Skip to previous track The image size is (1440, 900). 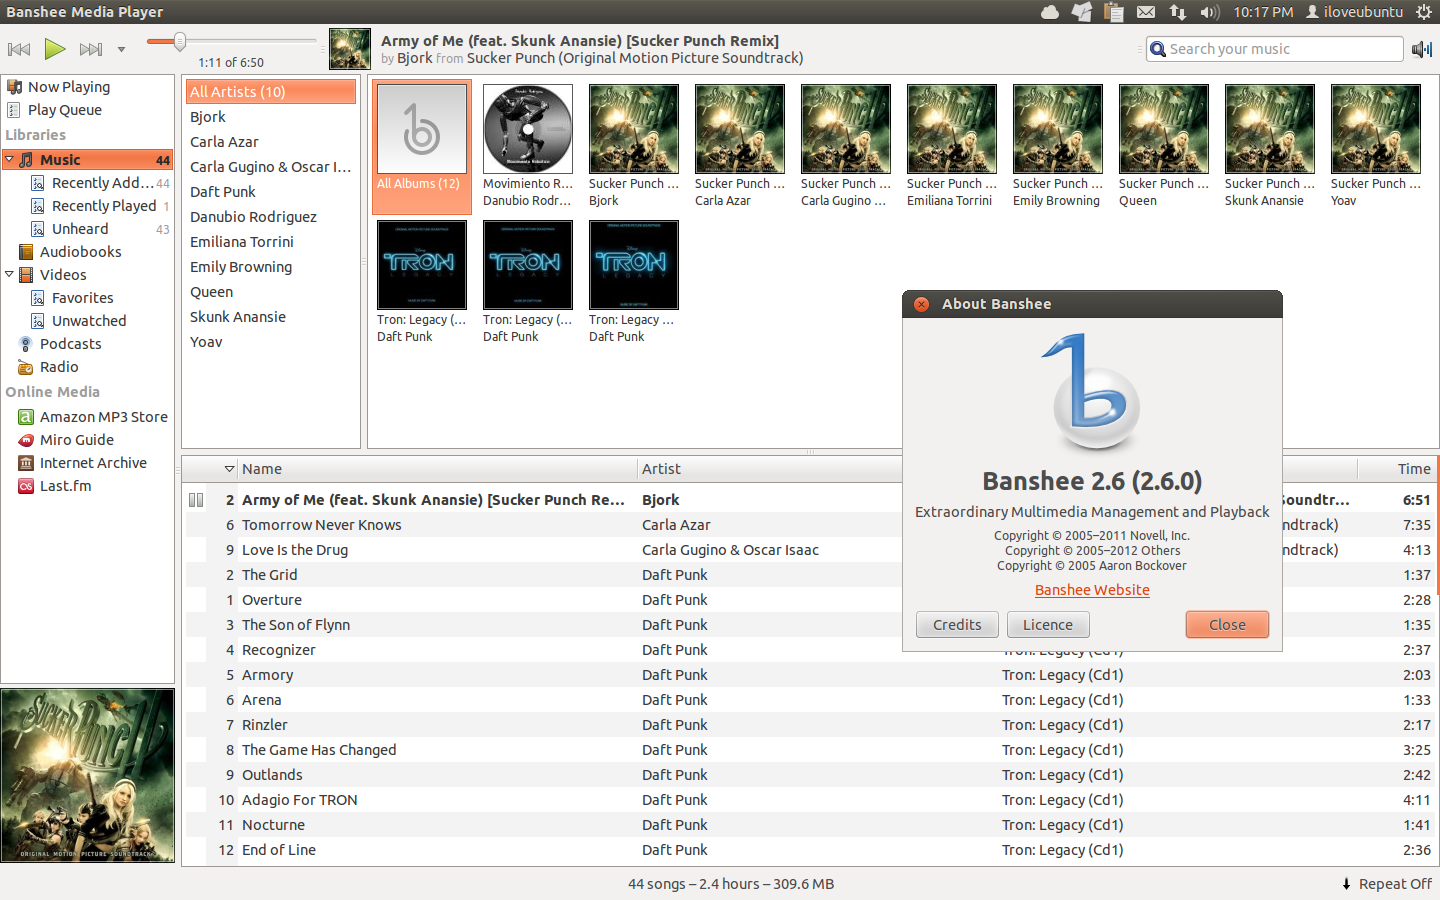coord(19,49)
